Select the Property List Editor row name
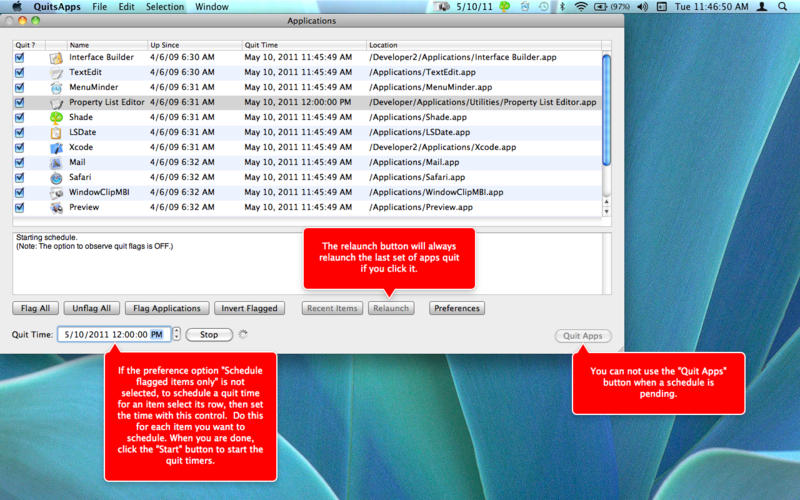Image resolution: width=800 pixels, height=500 pixels. (x=107, y=102)
